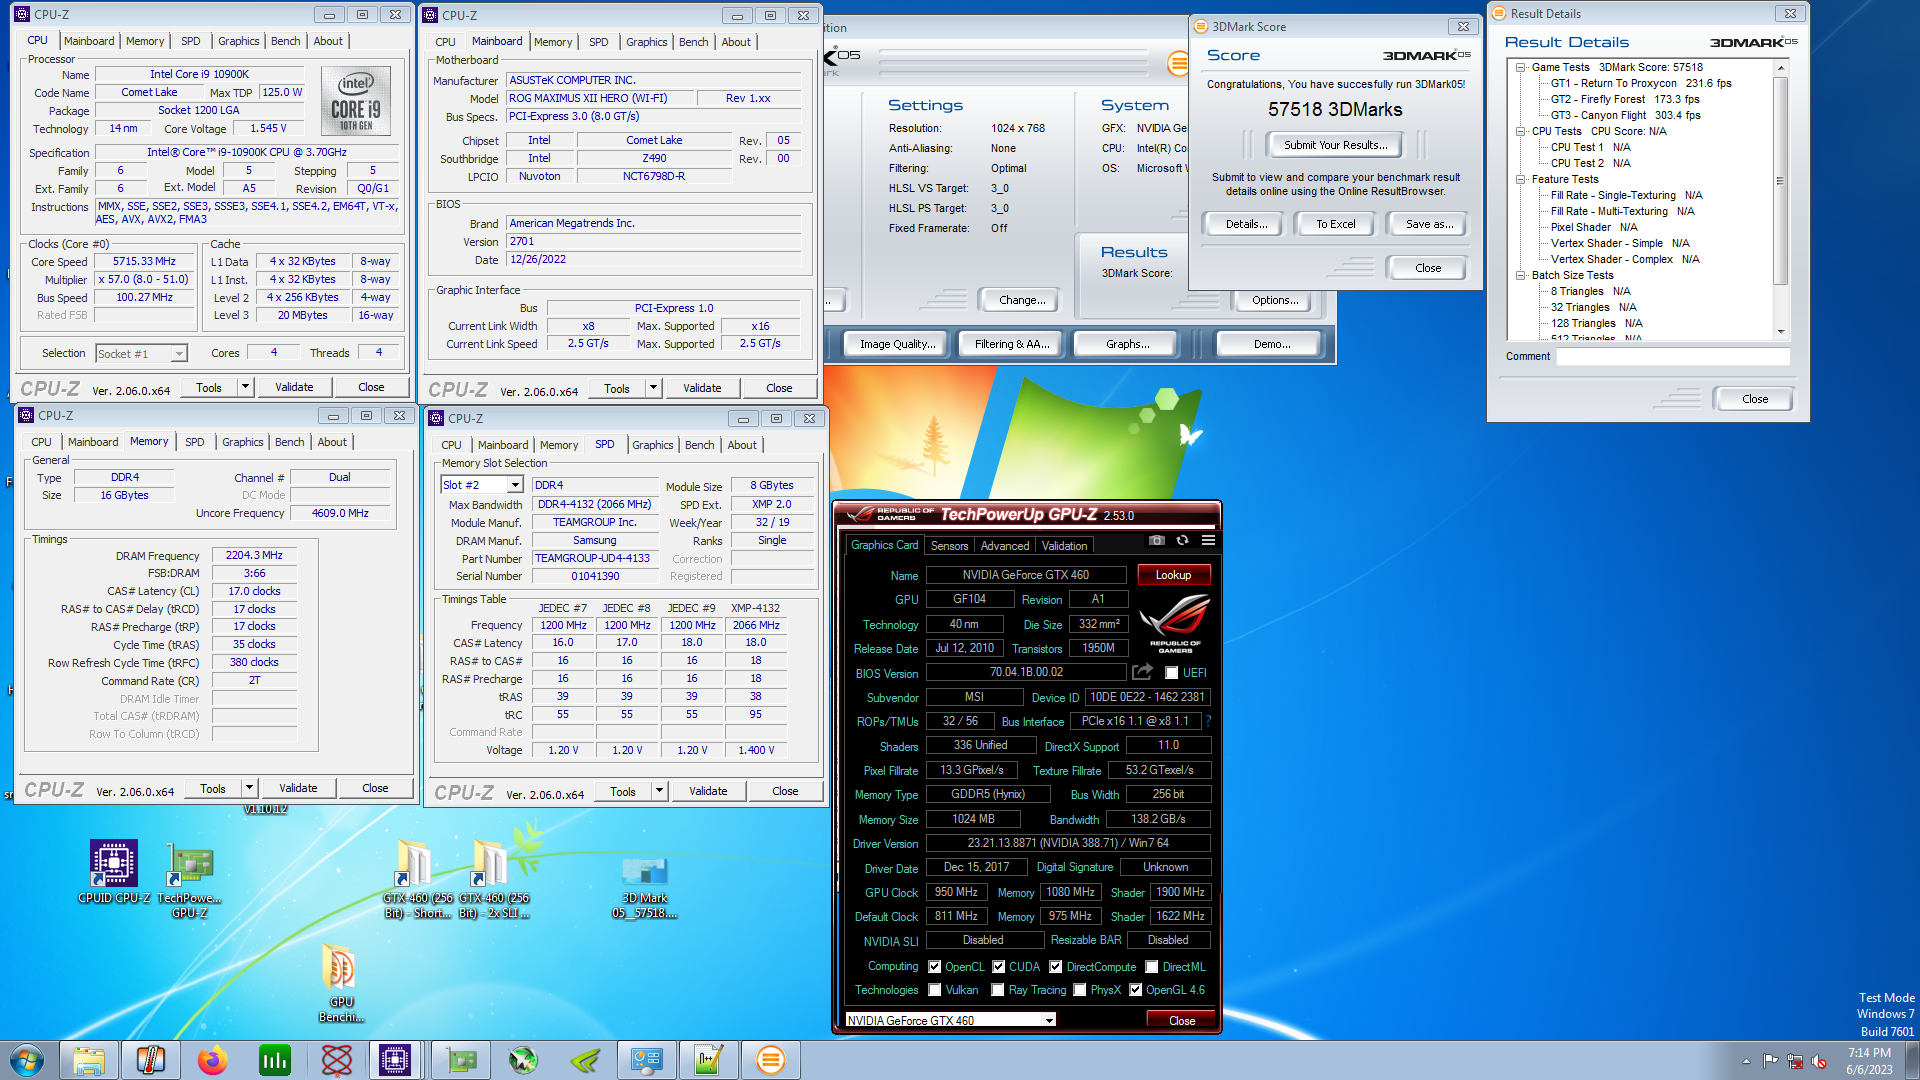Open Windows Explorer from the taskbar

(x=89, y=1060)
